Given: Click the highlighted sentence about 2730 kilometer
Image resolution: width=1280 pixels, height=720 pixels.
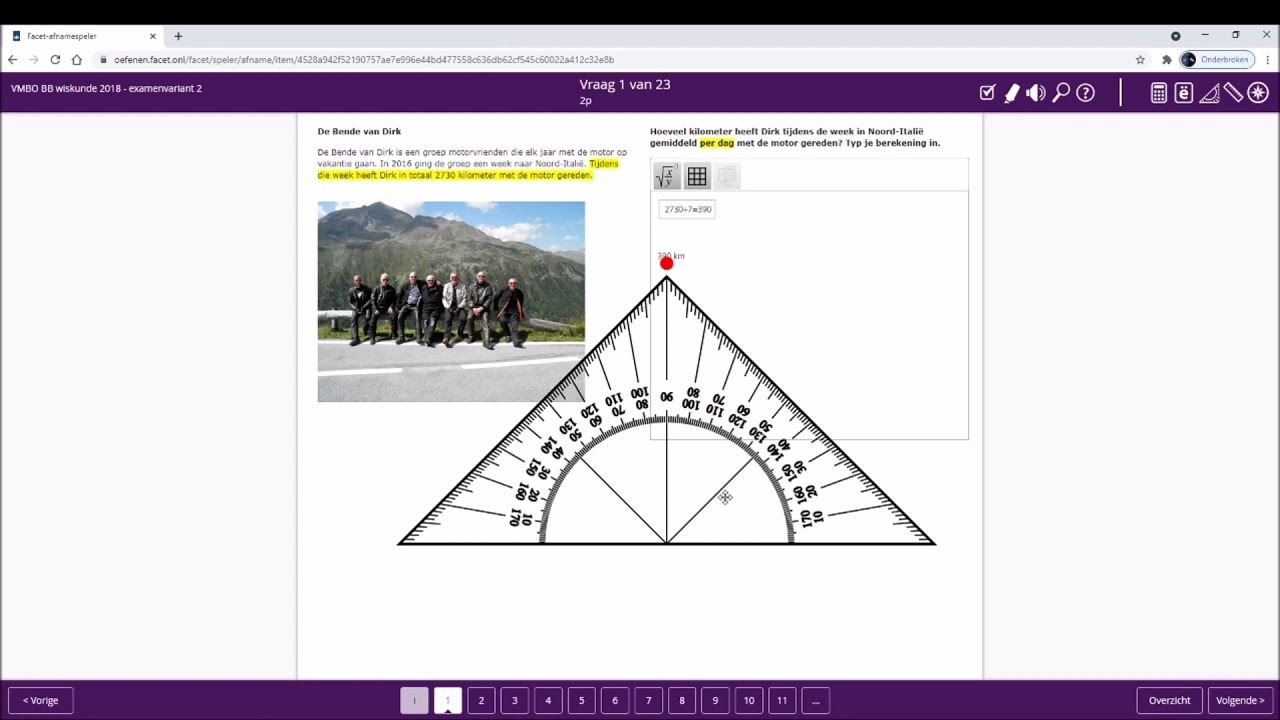Looking at the screenshot, I should pos(468,169).
